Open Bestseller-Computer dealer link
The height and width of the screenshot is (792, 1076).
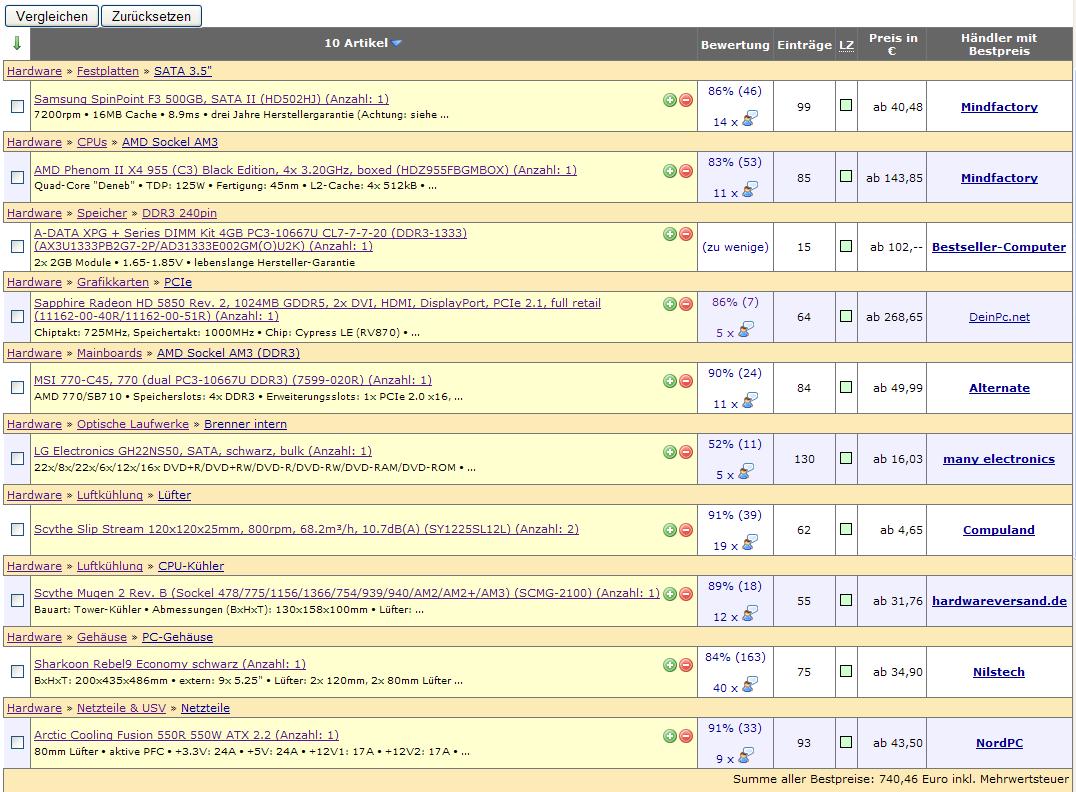point(999,247)
